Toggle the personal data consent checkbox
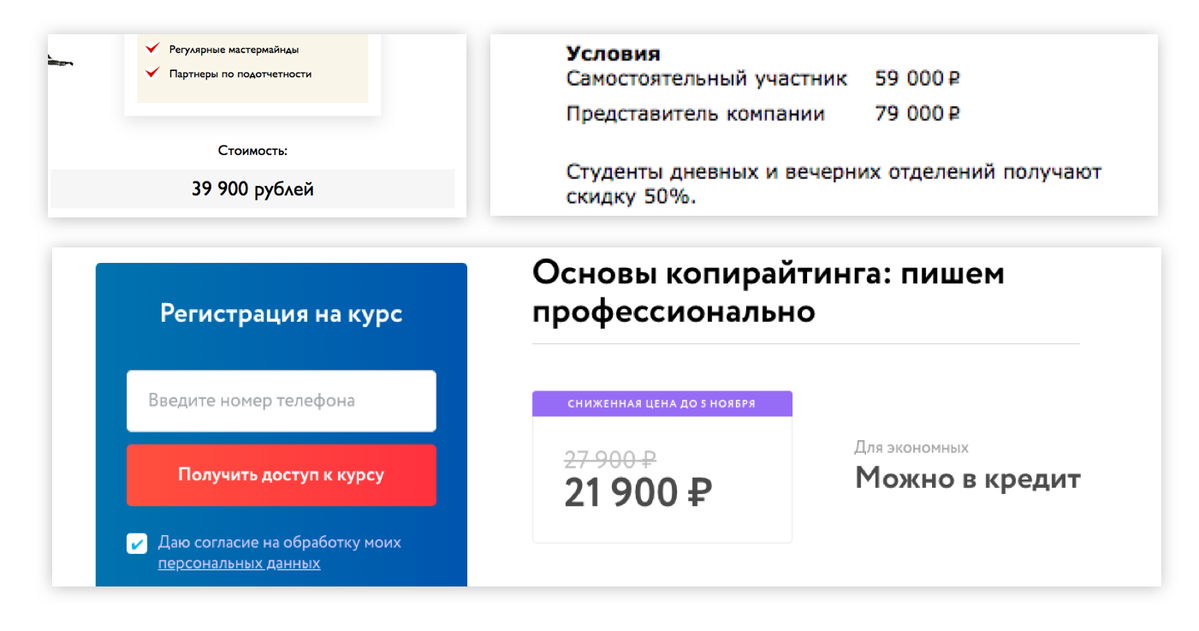 [137, 544]
